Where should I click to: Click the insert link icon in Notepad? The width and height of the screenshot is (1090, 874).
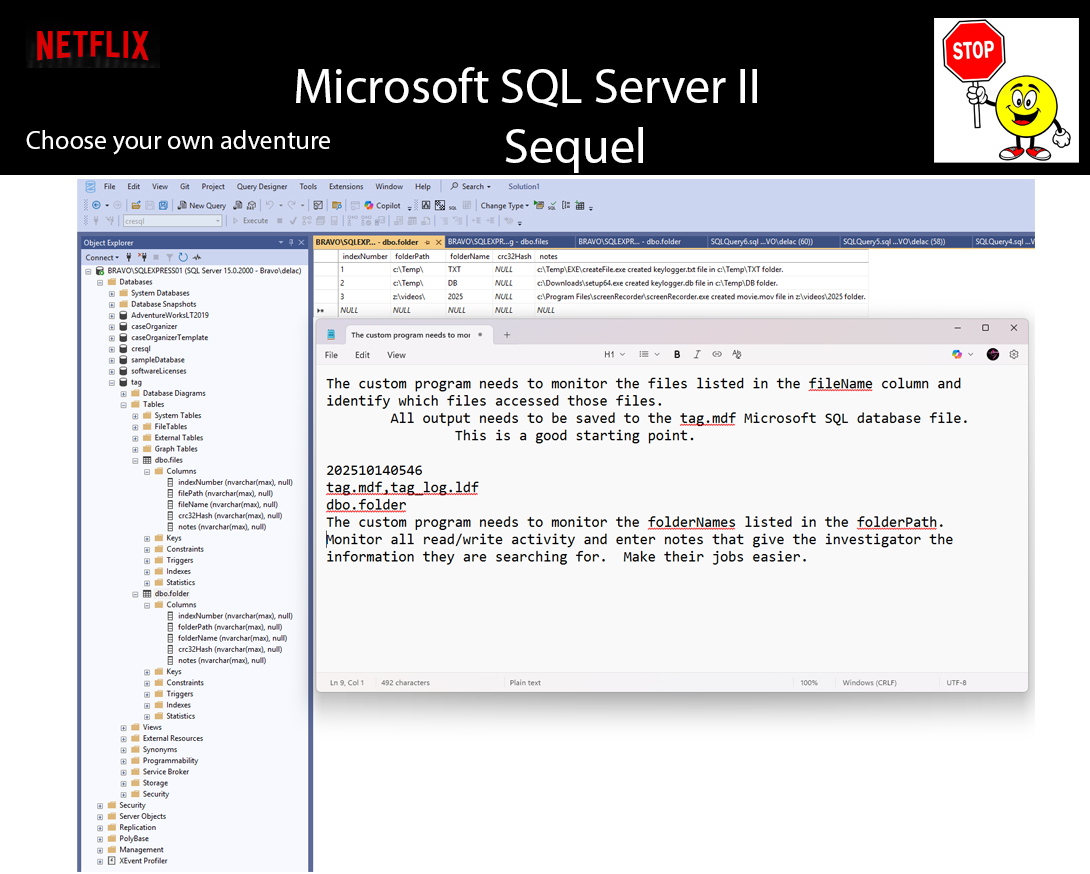(717, 354)
